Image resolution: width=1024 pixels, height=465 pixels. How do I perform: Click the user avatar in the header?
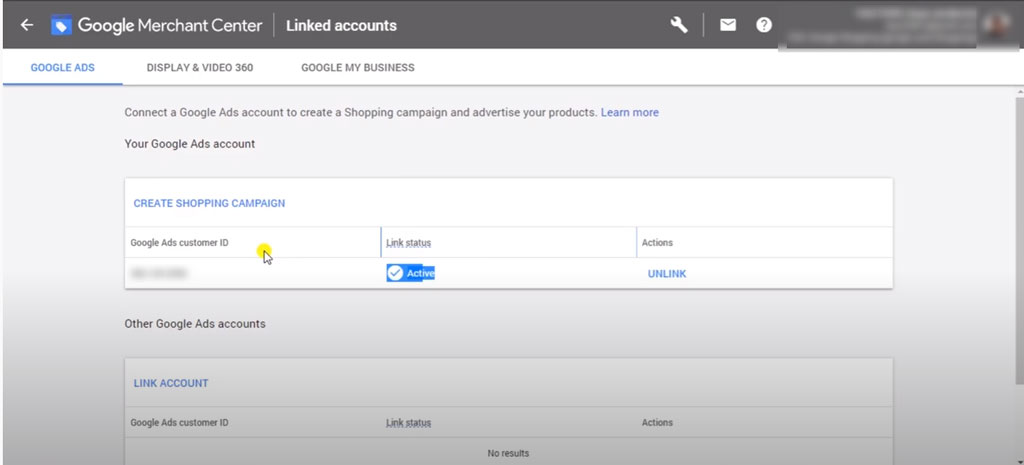[997, 25]
